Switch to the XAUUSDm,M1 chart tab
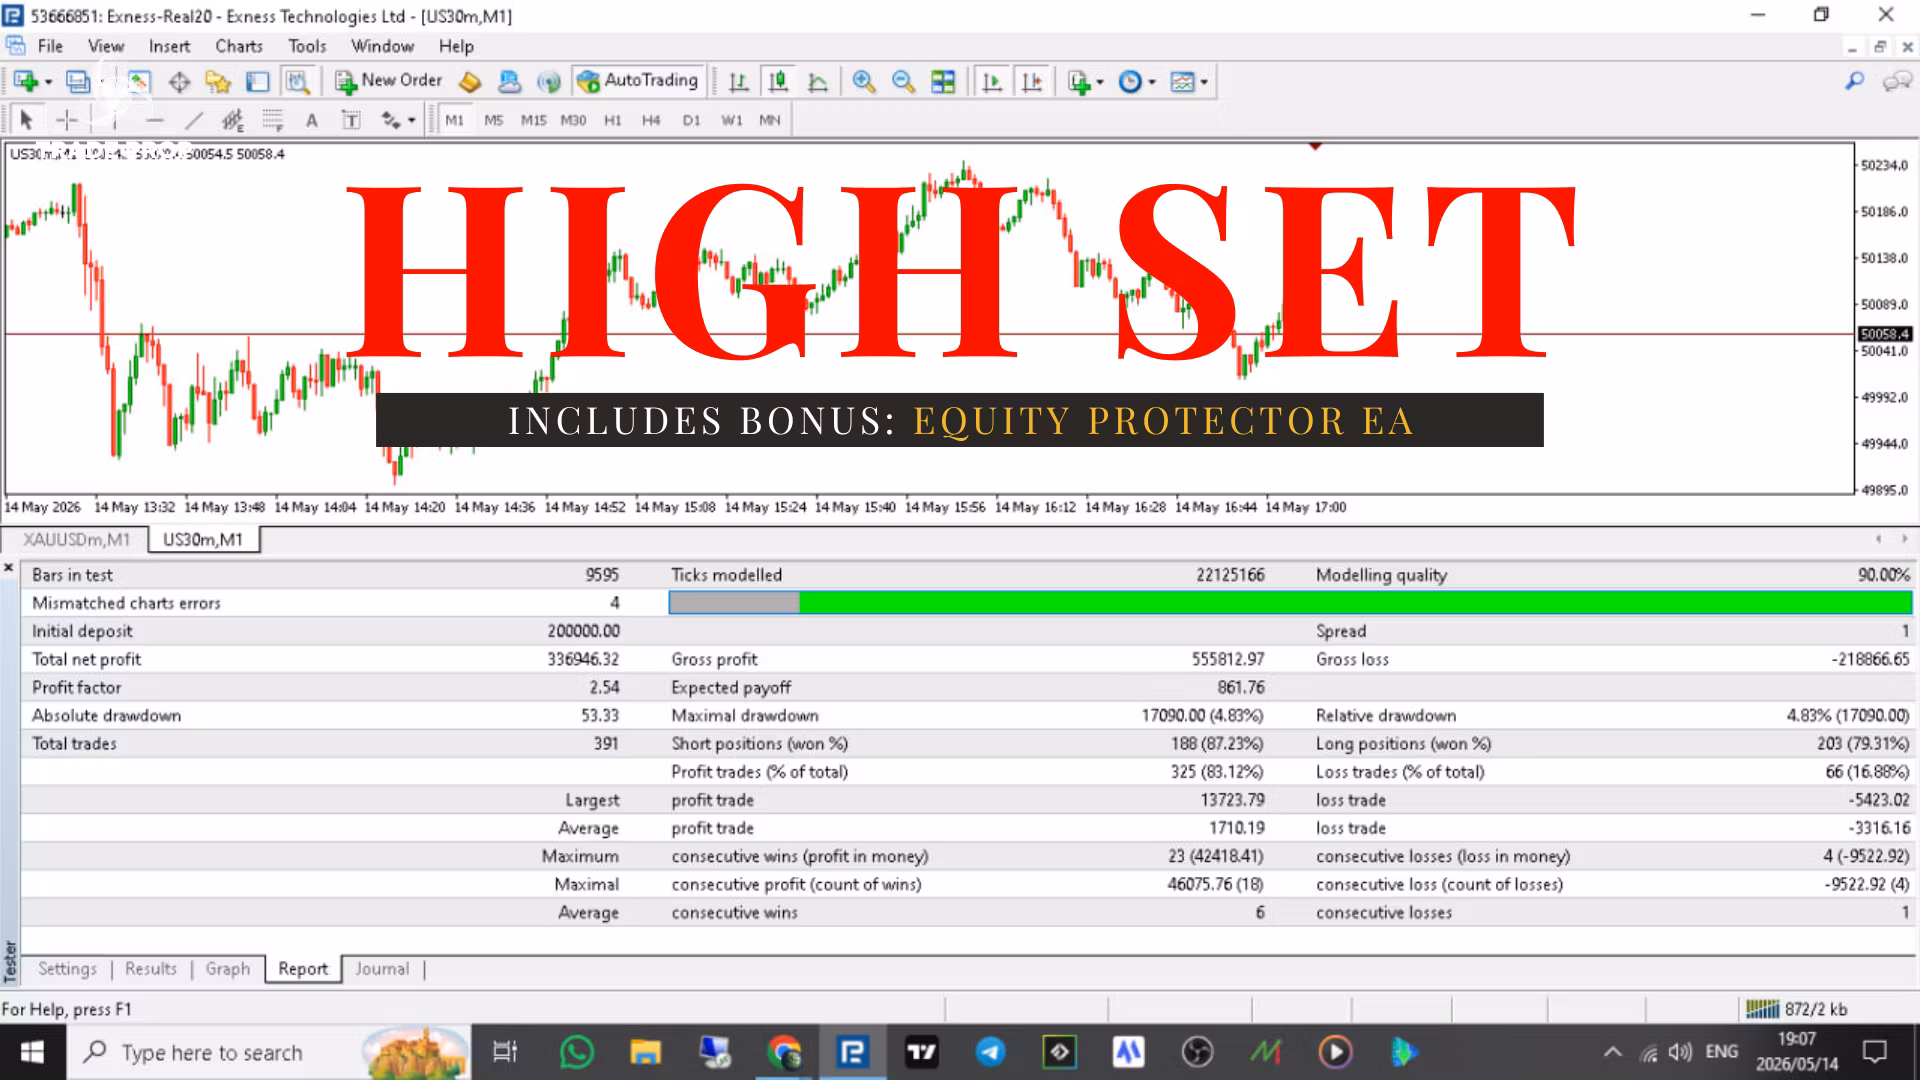Screen dimensions: 1920x1080 click(x=76, y=540)
